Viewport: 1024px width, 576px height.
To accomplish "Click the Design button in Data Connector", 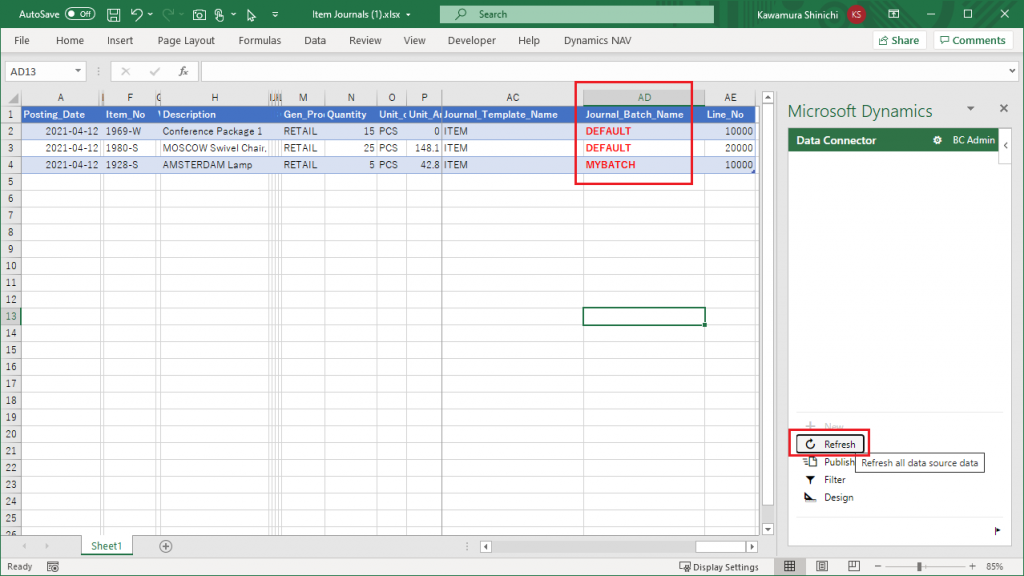I will 829,498.
